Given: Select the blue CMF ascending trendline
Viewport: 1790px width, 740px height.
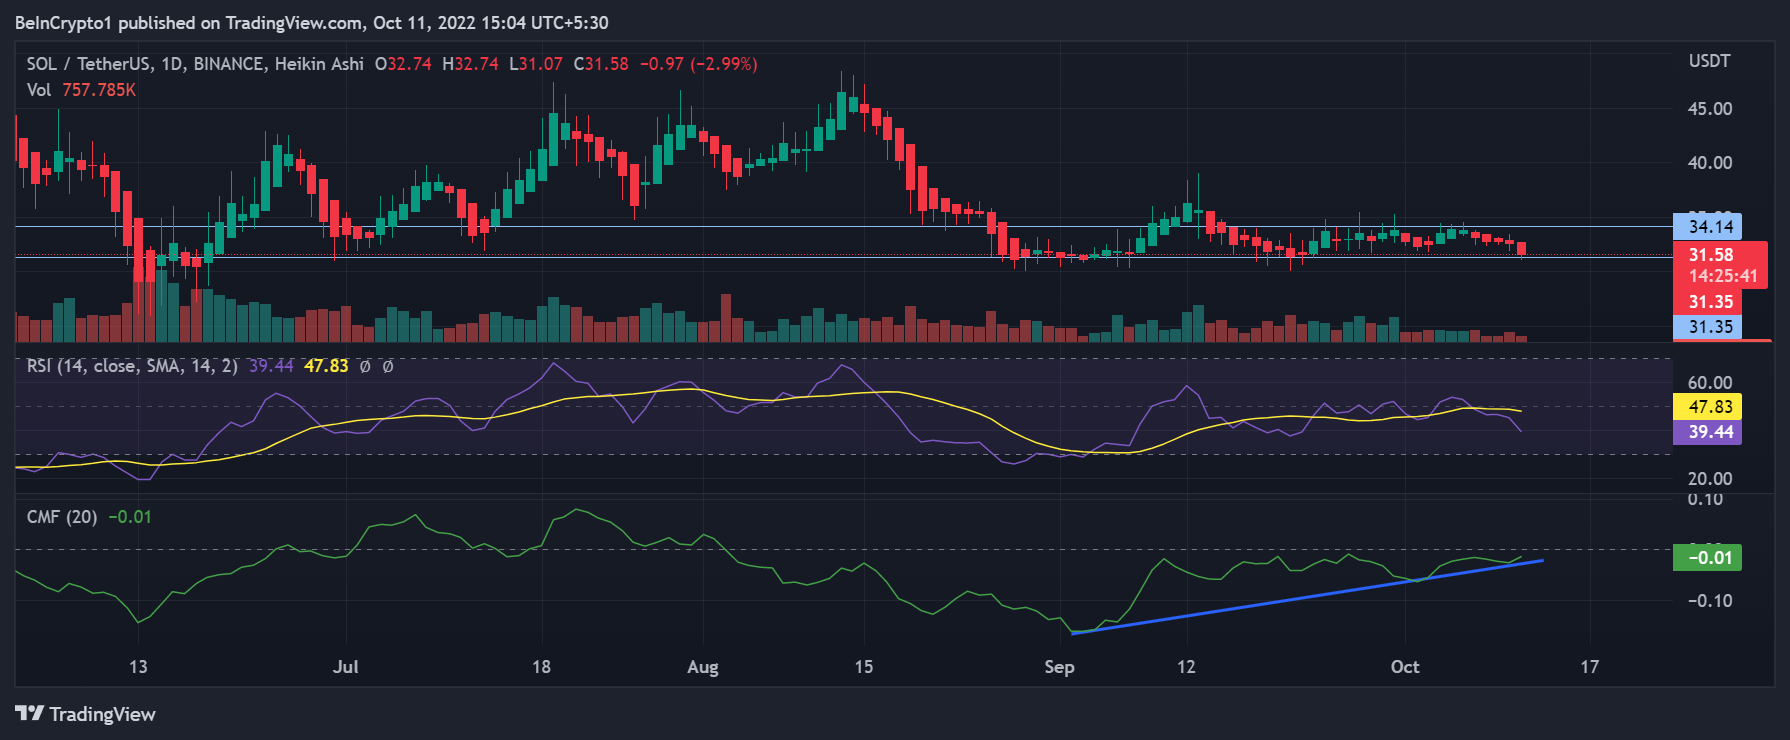Looking at the screenshot, I should coord(1300,597).
